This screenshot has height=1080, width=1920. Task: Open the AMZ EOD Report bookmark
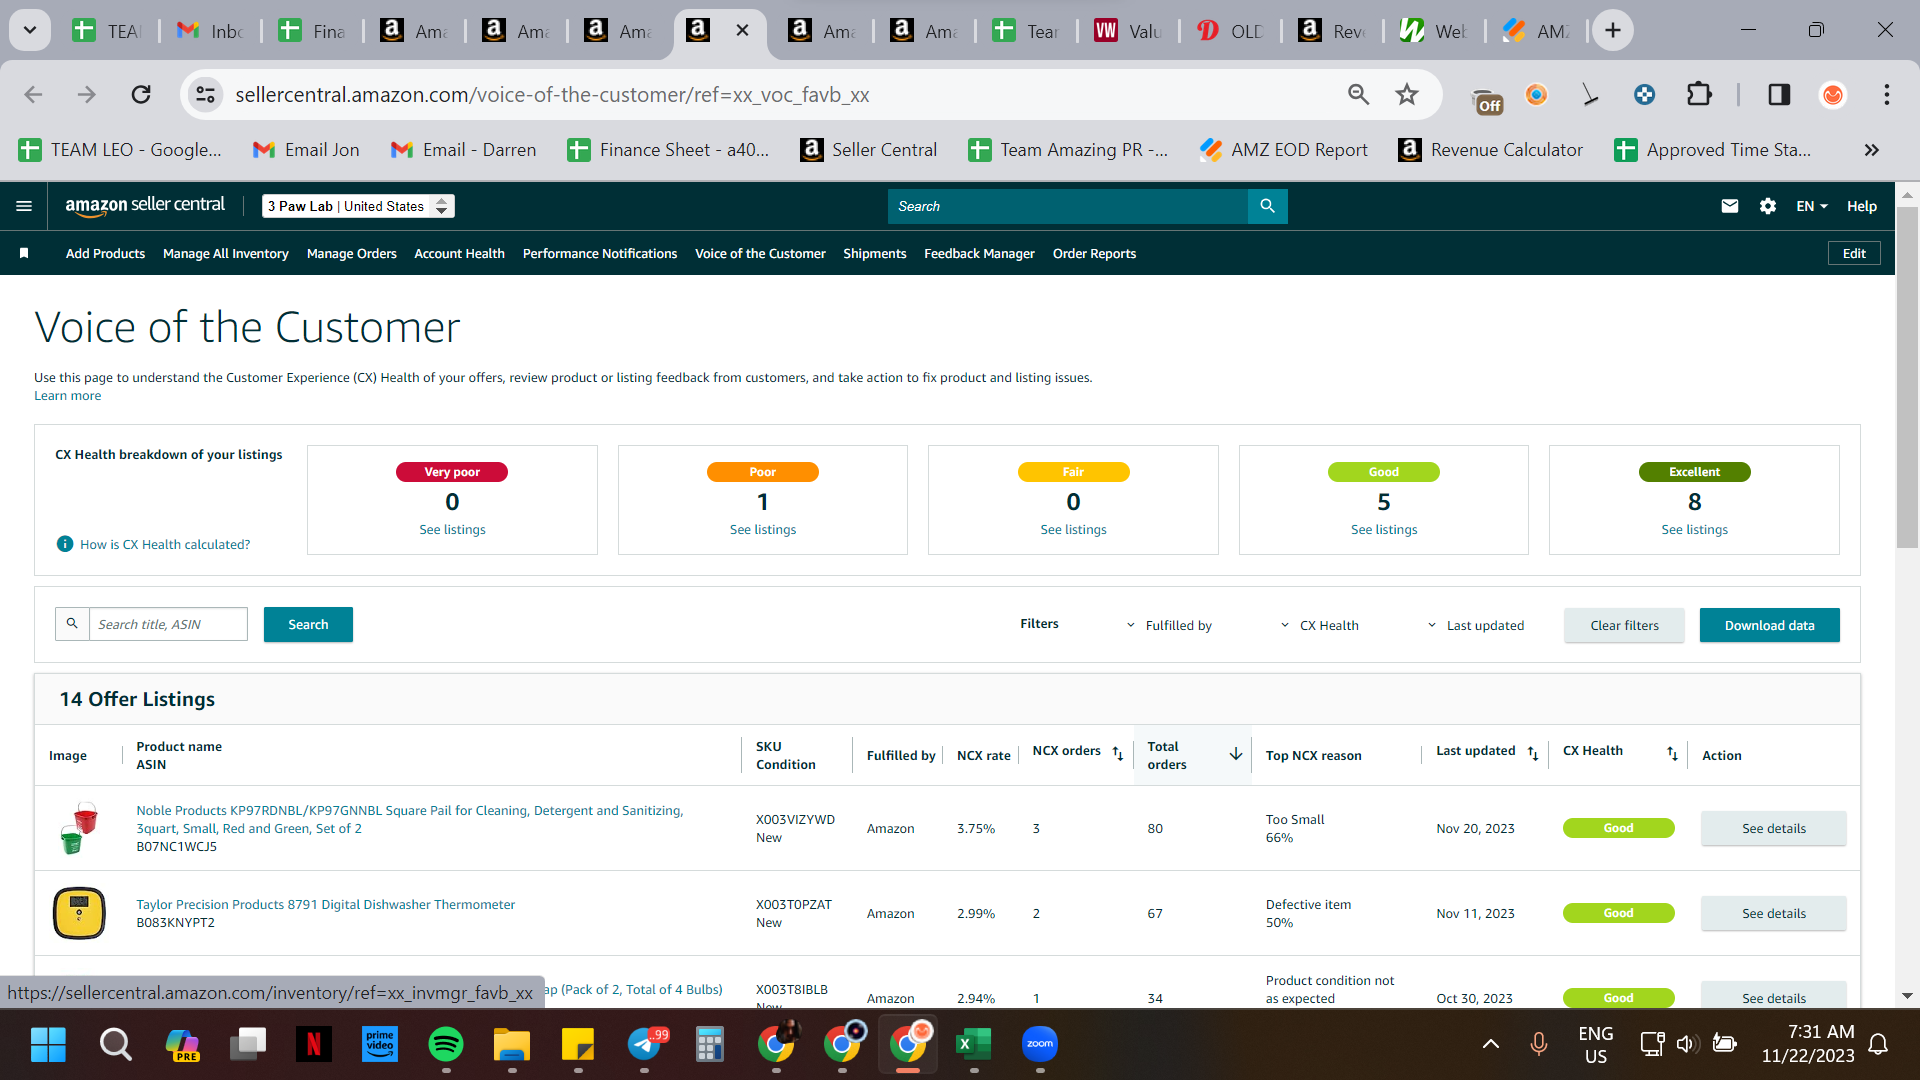[x=1284, y=150]
